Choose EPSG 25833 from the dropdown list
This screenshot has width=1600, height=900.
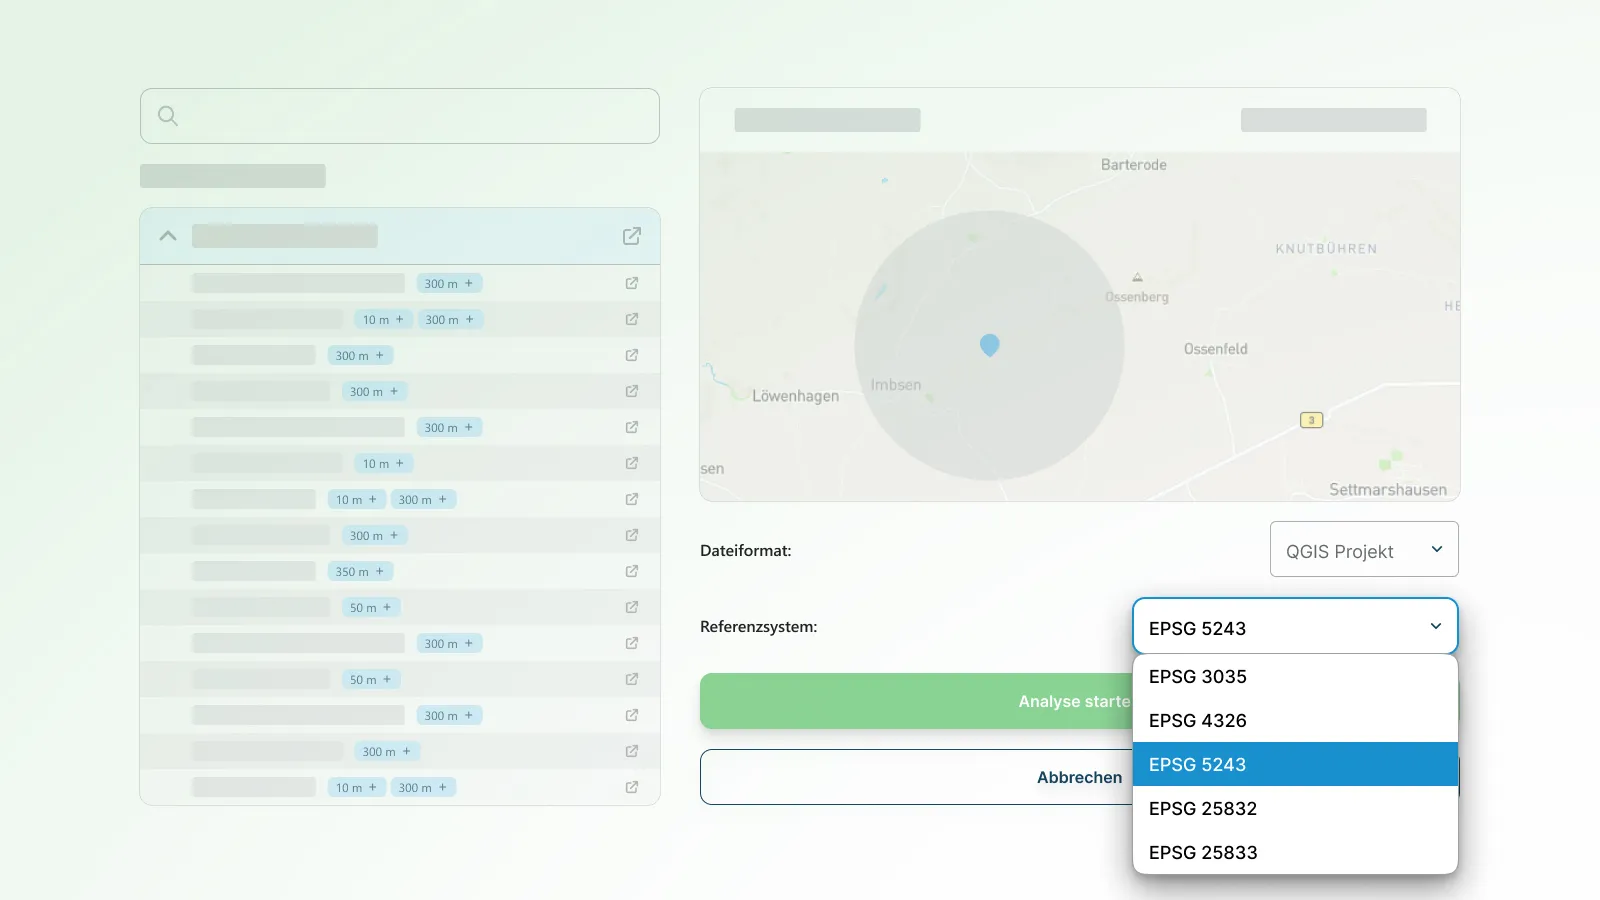(x=1294, y=853)
